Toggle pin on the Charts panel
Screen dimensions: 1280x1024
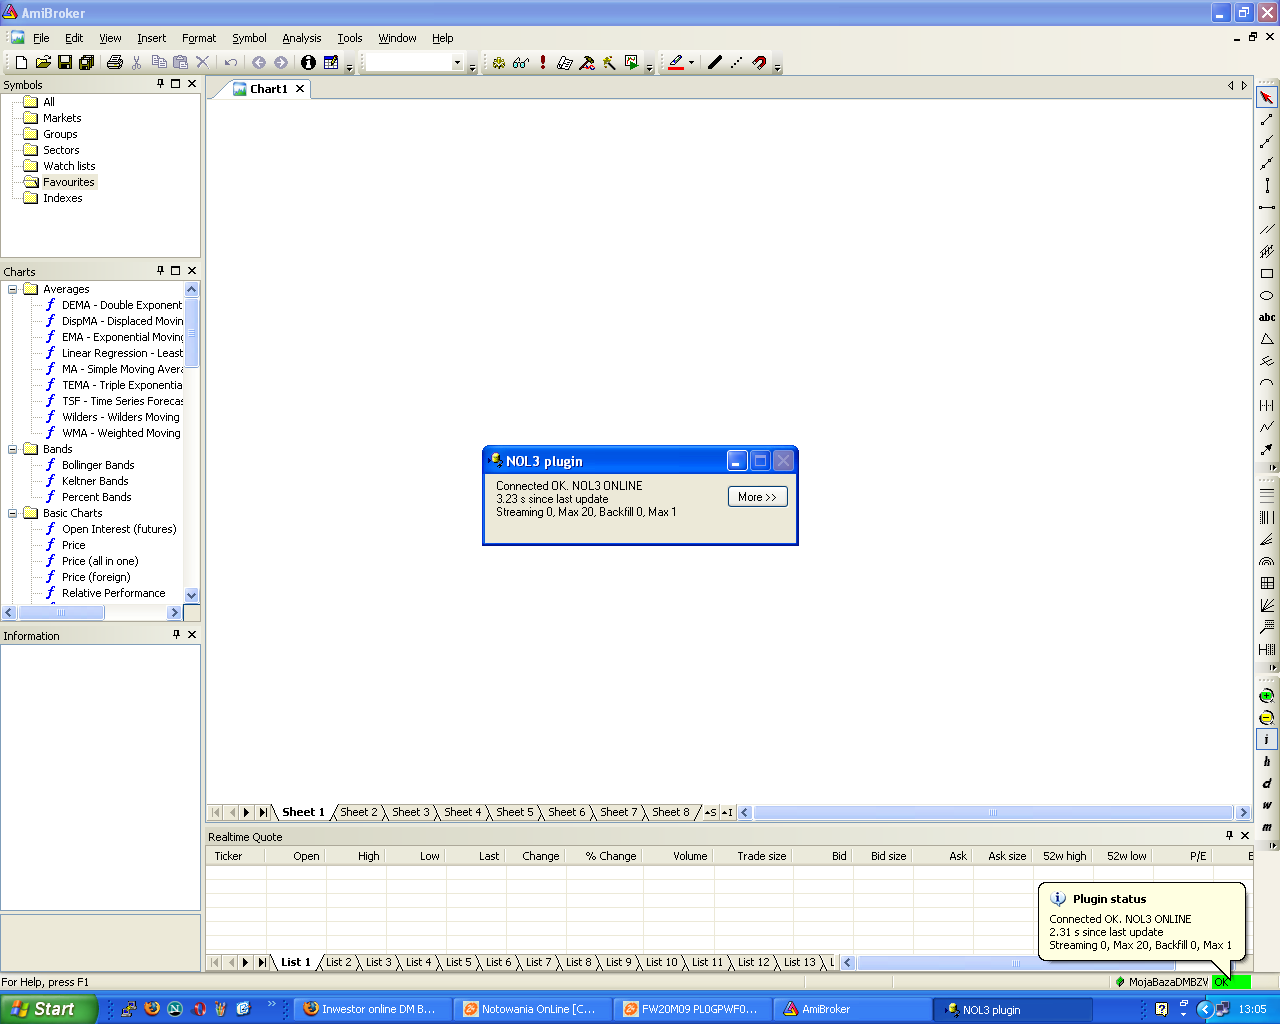(x=160, y=270)
